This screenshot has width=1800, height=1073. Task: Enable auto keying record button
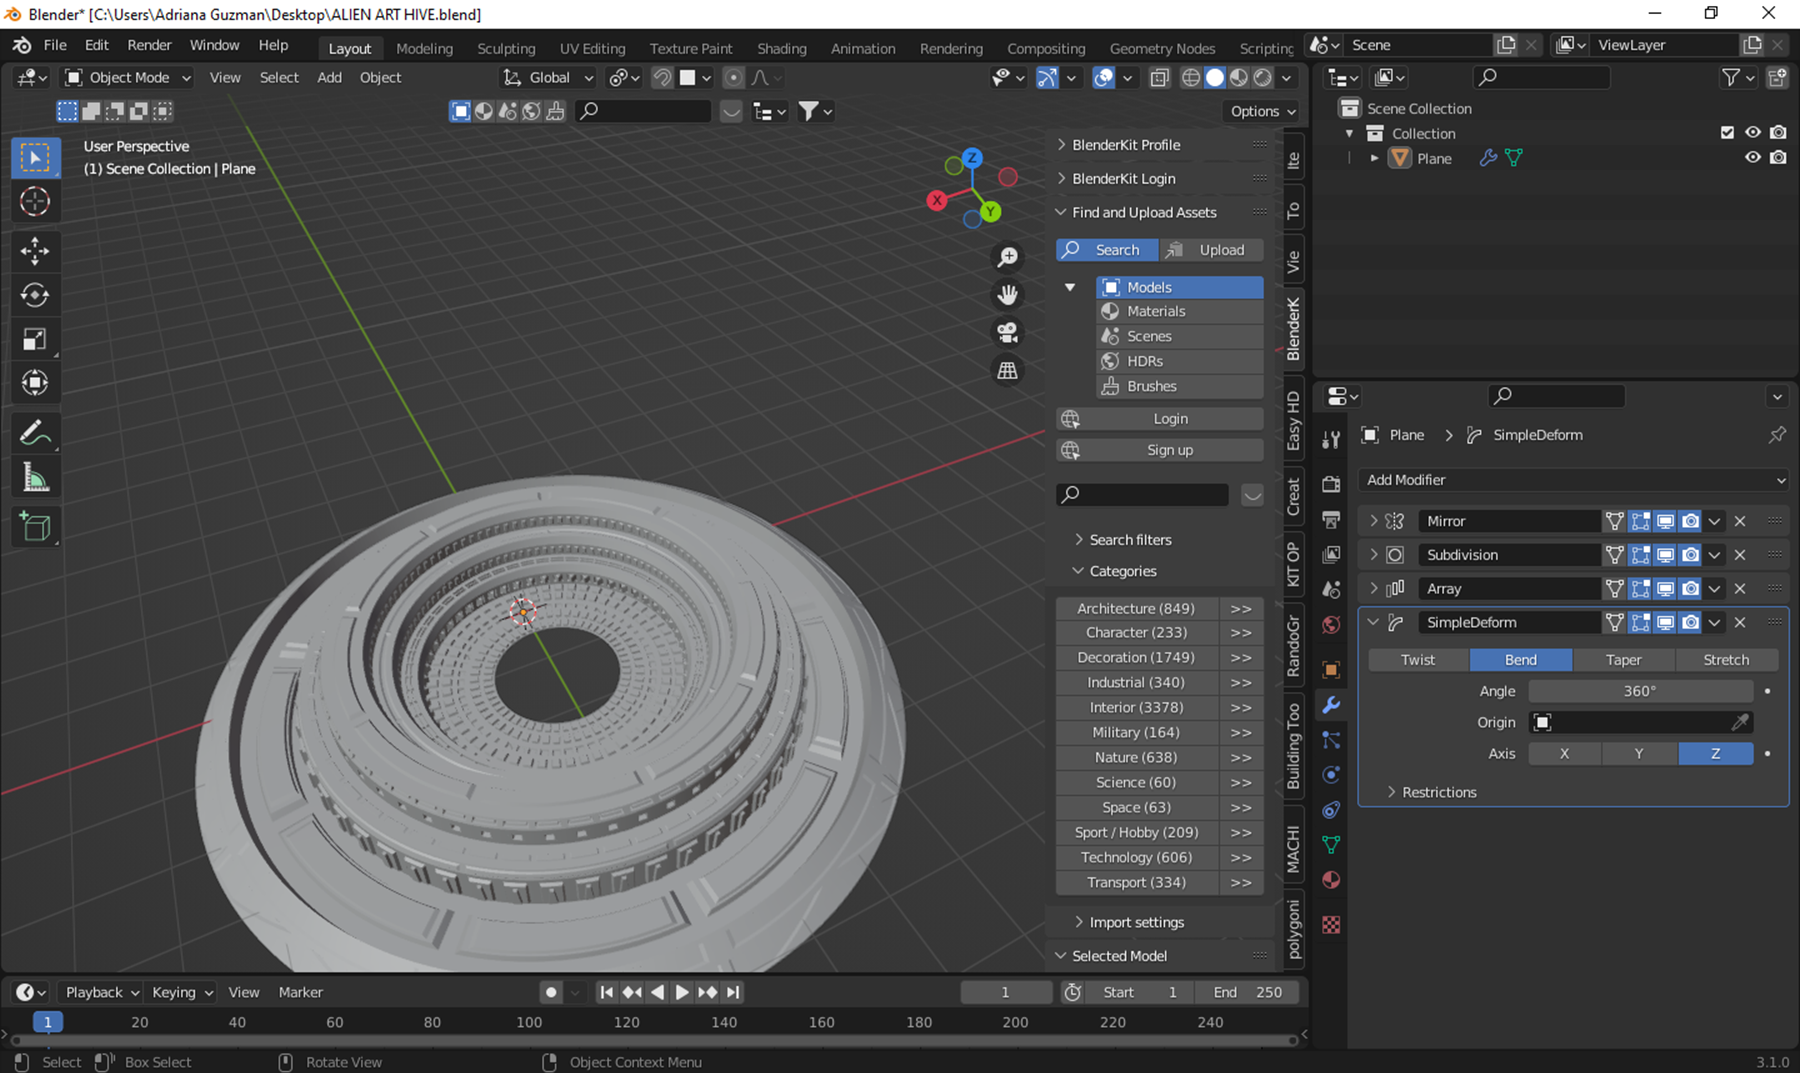click(x=550, y=992)
